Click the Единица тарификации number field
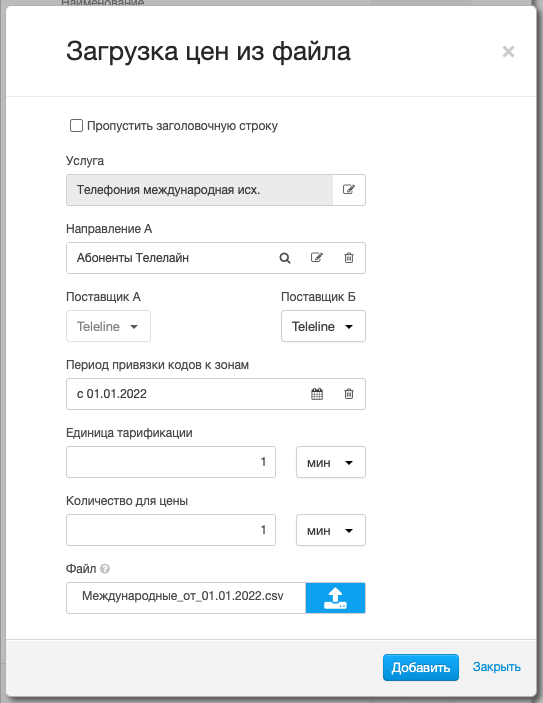The image size is (543, 703). (171, 462)
